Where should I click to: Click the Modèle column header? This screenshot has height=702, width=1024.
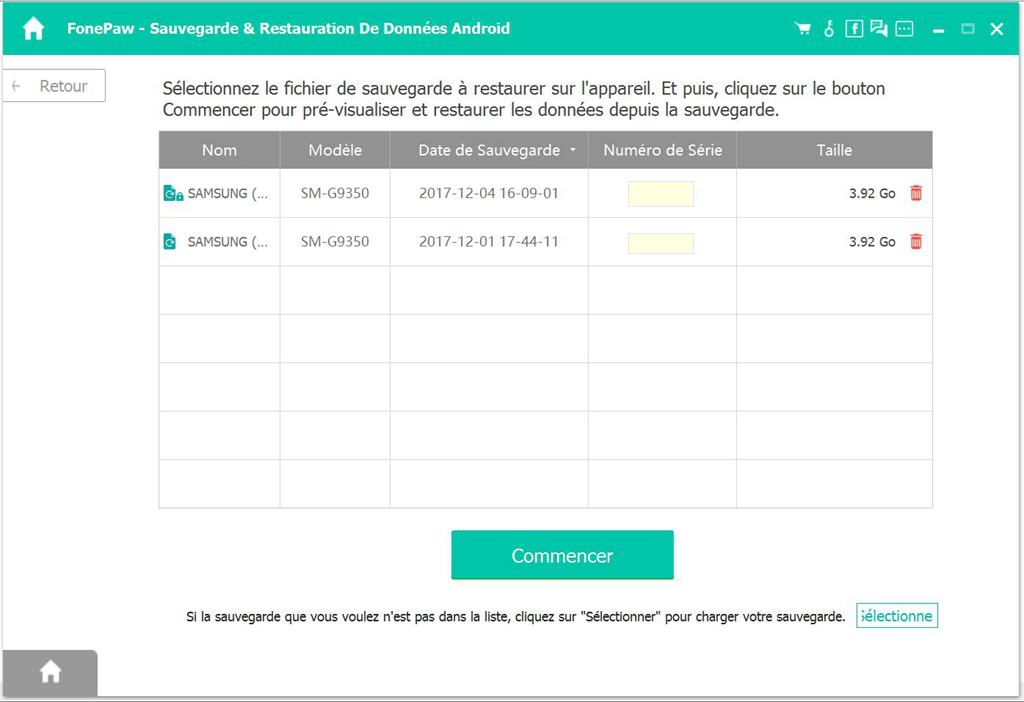pos(335,150)
